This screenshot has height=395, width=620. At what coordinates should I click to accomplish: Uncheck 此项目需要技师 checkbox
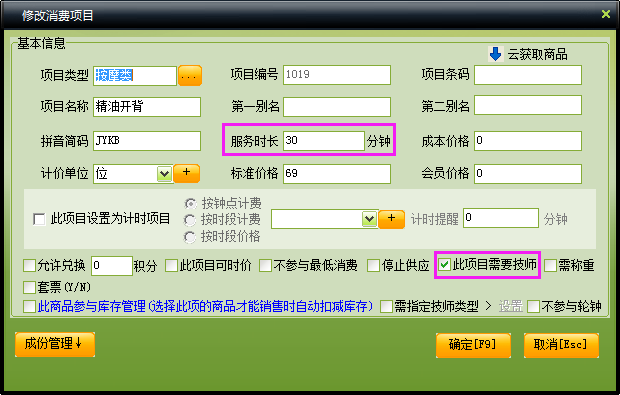pos(444,265)
